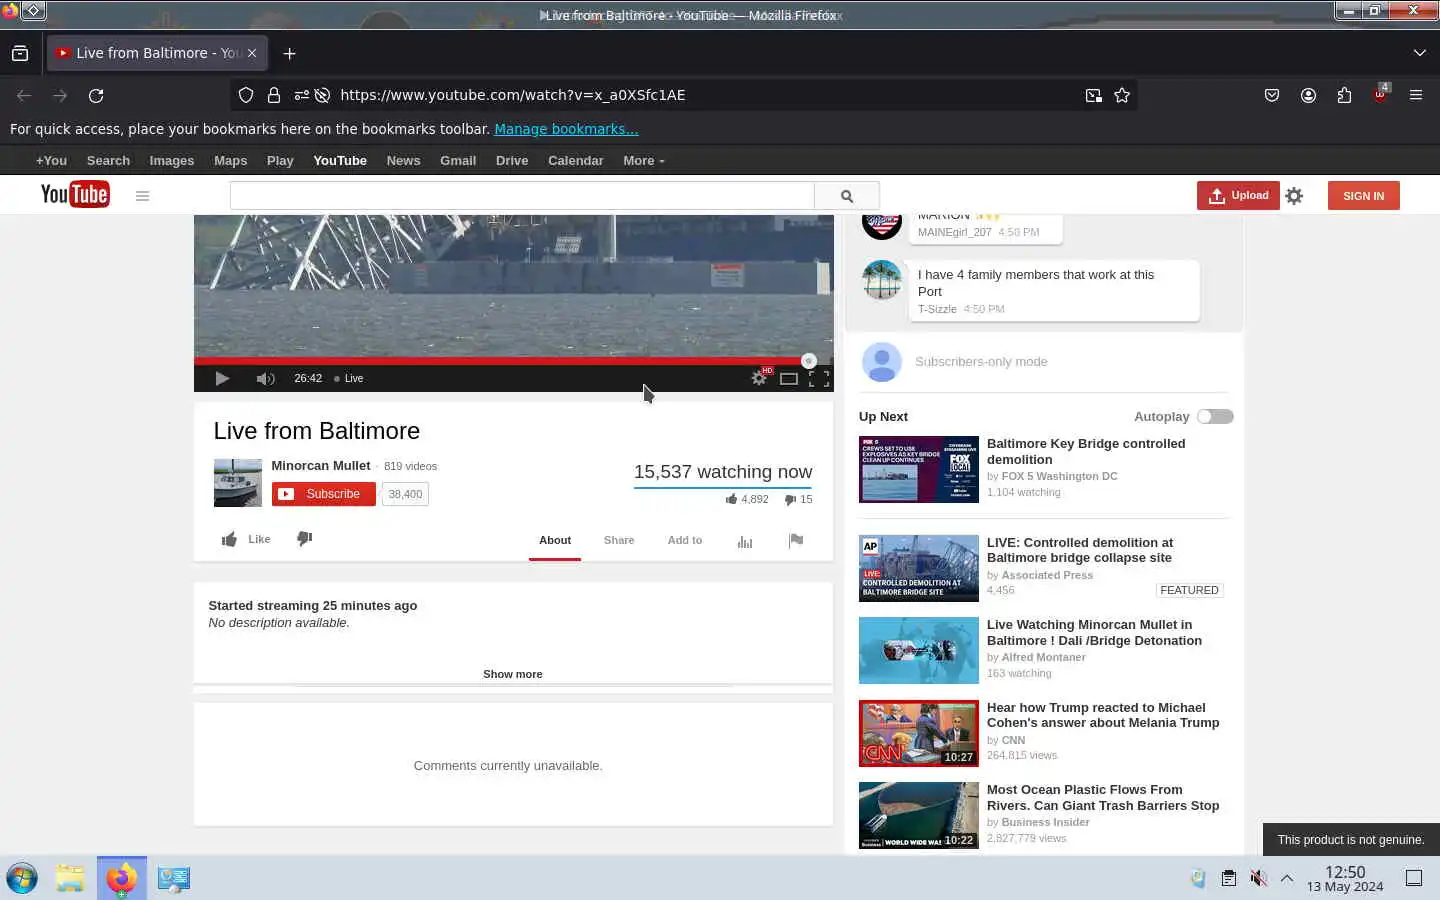The image size is (1440, 900).
Task: Click the YouTube logo
Action: [x=75, y=194]
